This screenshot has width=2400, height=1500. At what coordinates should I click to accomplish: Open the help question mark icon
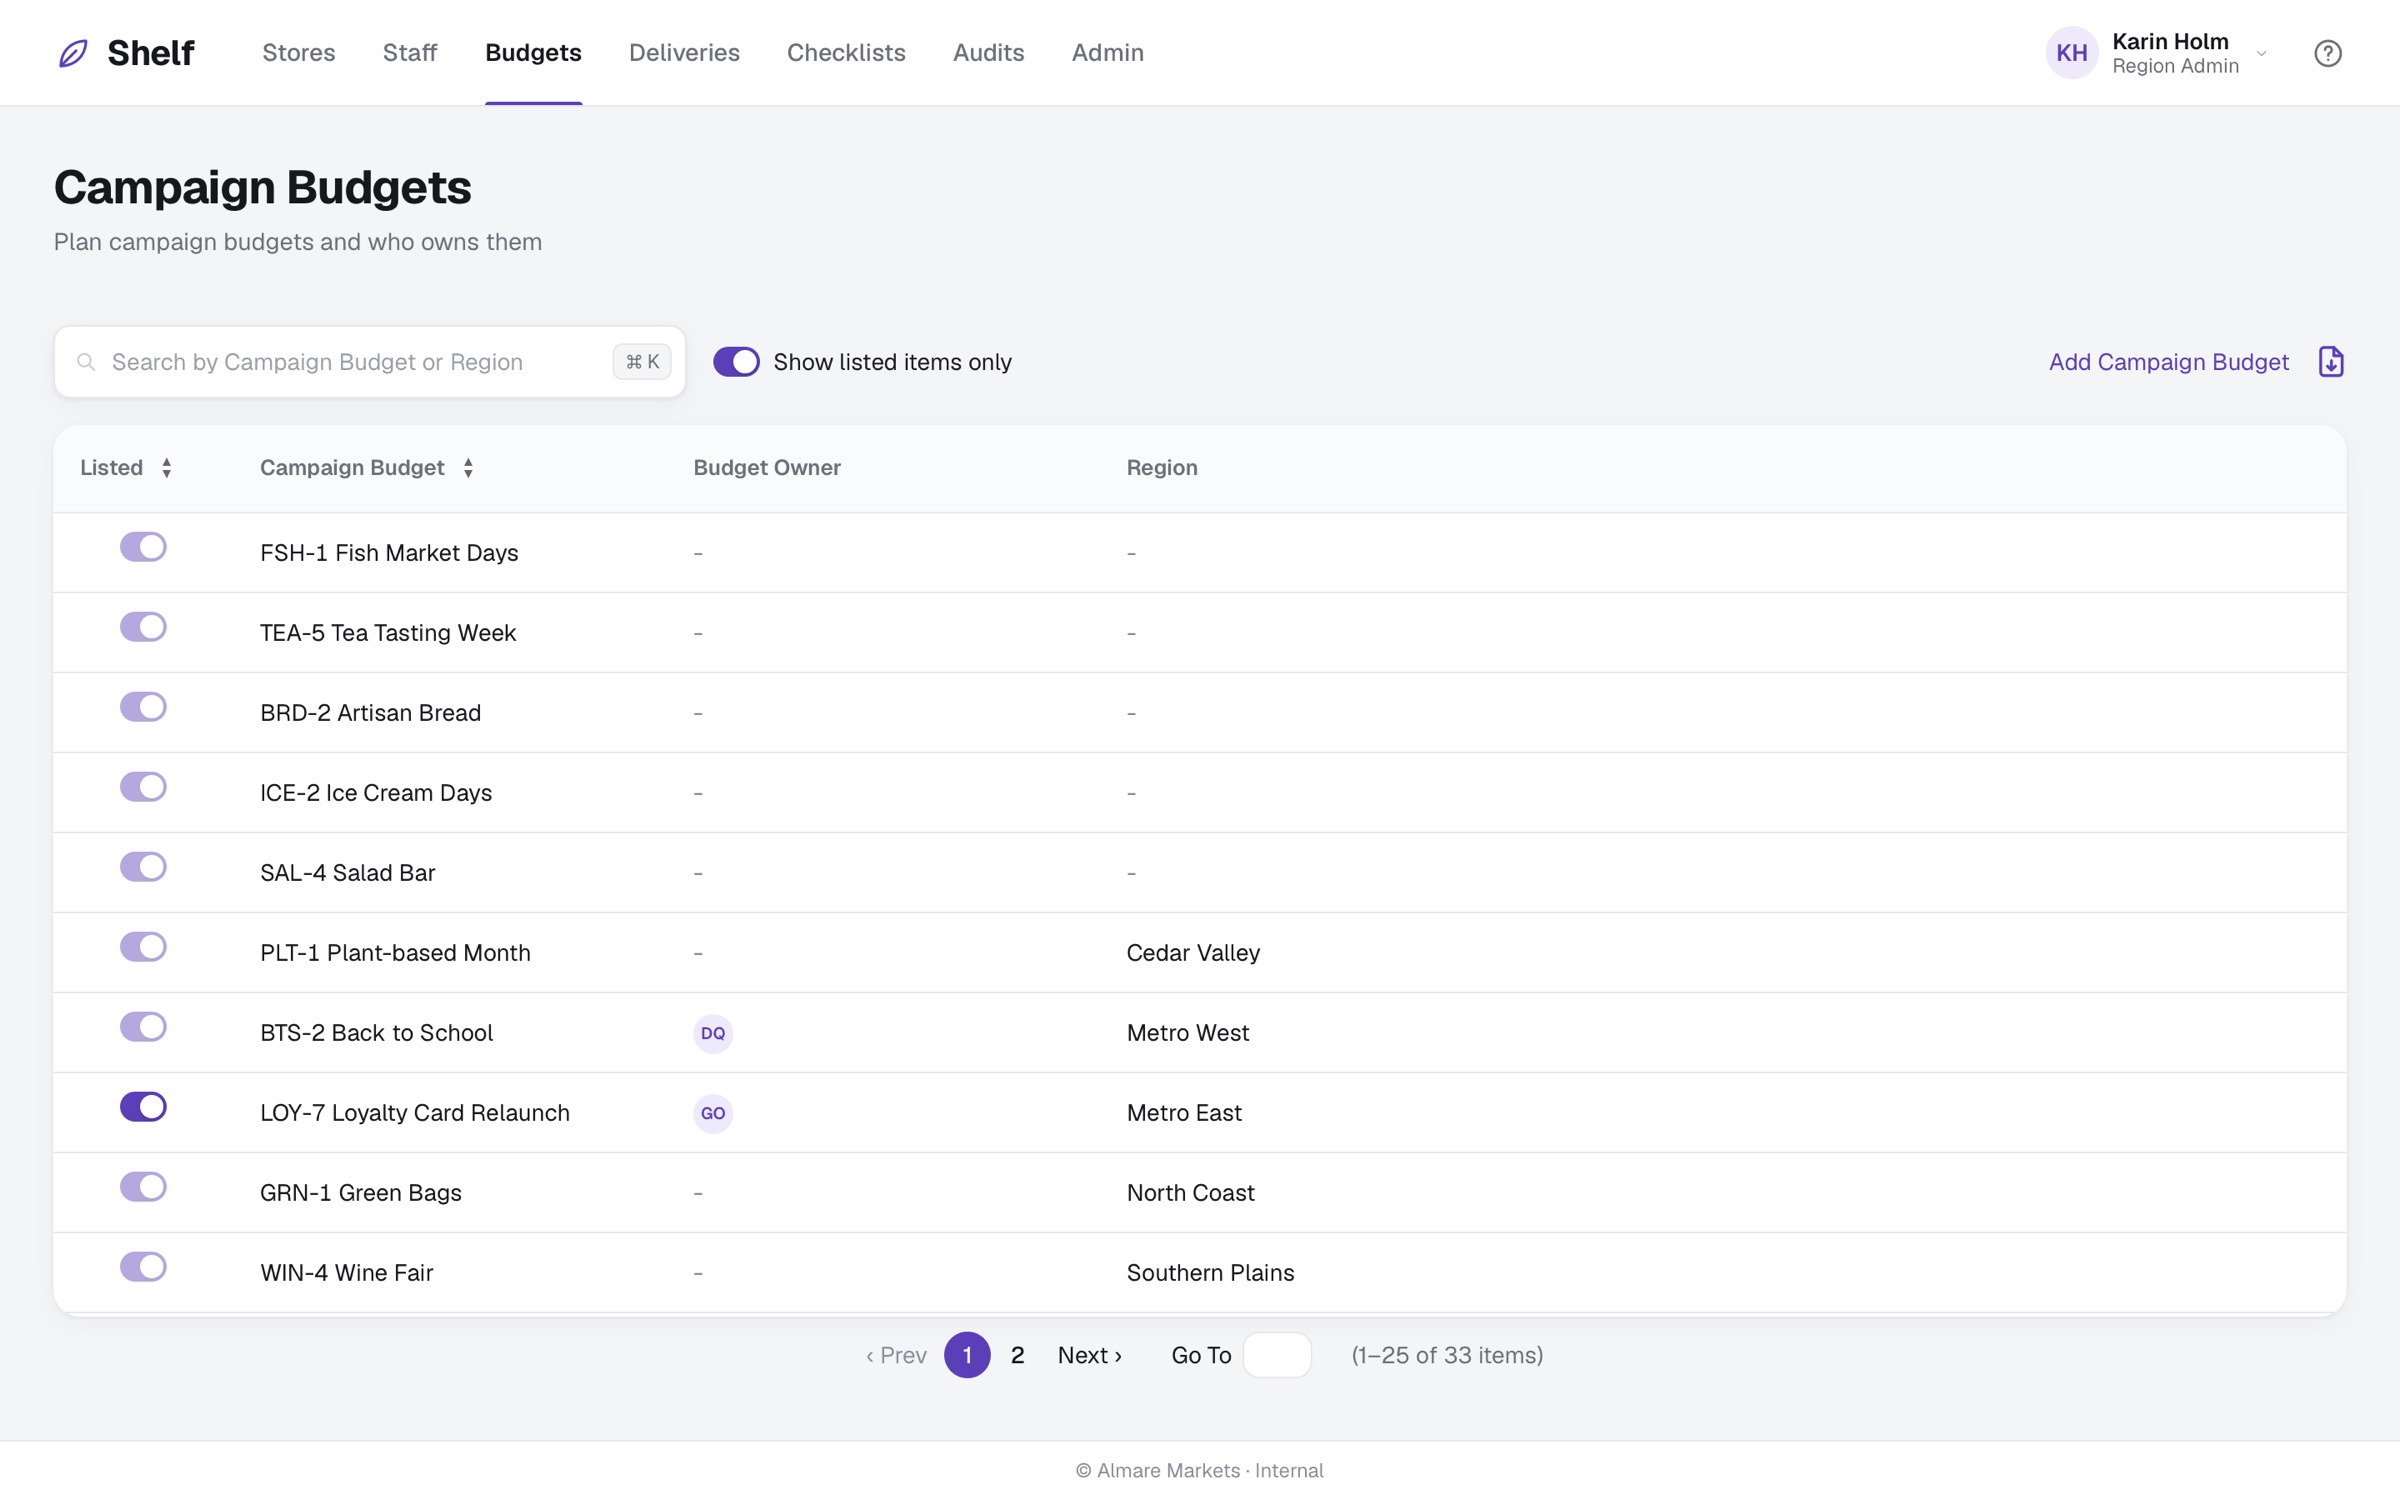click(2328, 53)
